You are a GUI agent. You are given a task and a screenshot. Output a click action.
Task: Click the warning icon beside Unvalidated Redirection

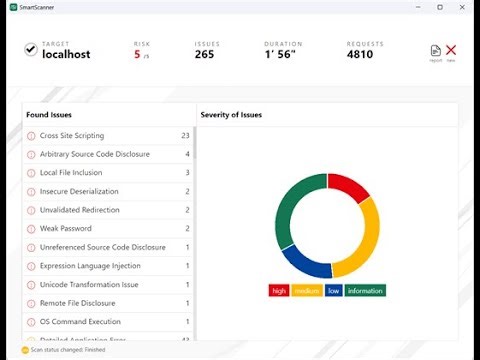[x=31, y=210]
